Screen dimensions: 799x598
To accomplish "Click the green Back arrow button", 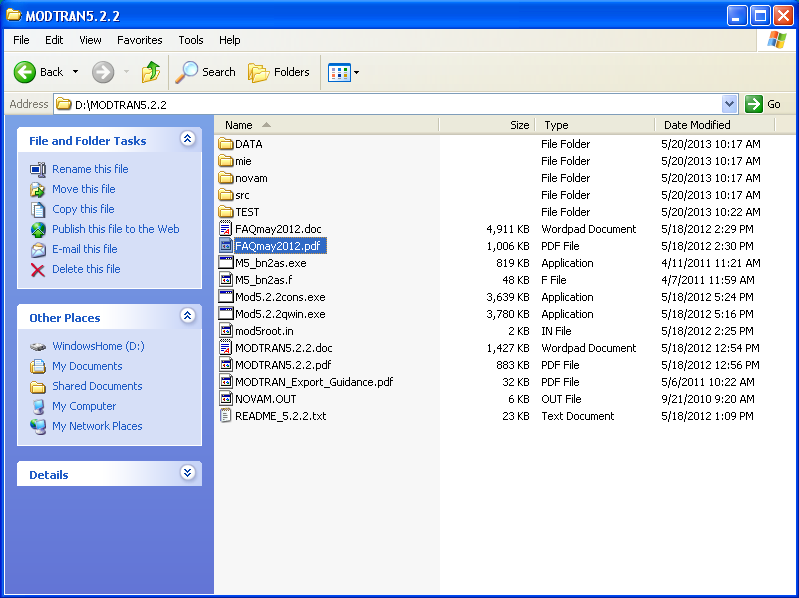I will [x=24, y=72].
